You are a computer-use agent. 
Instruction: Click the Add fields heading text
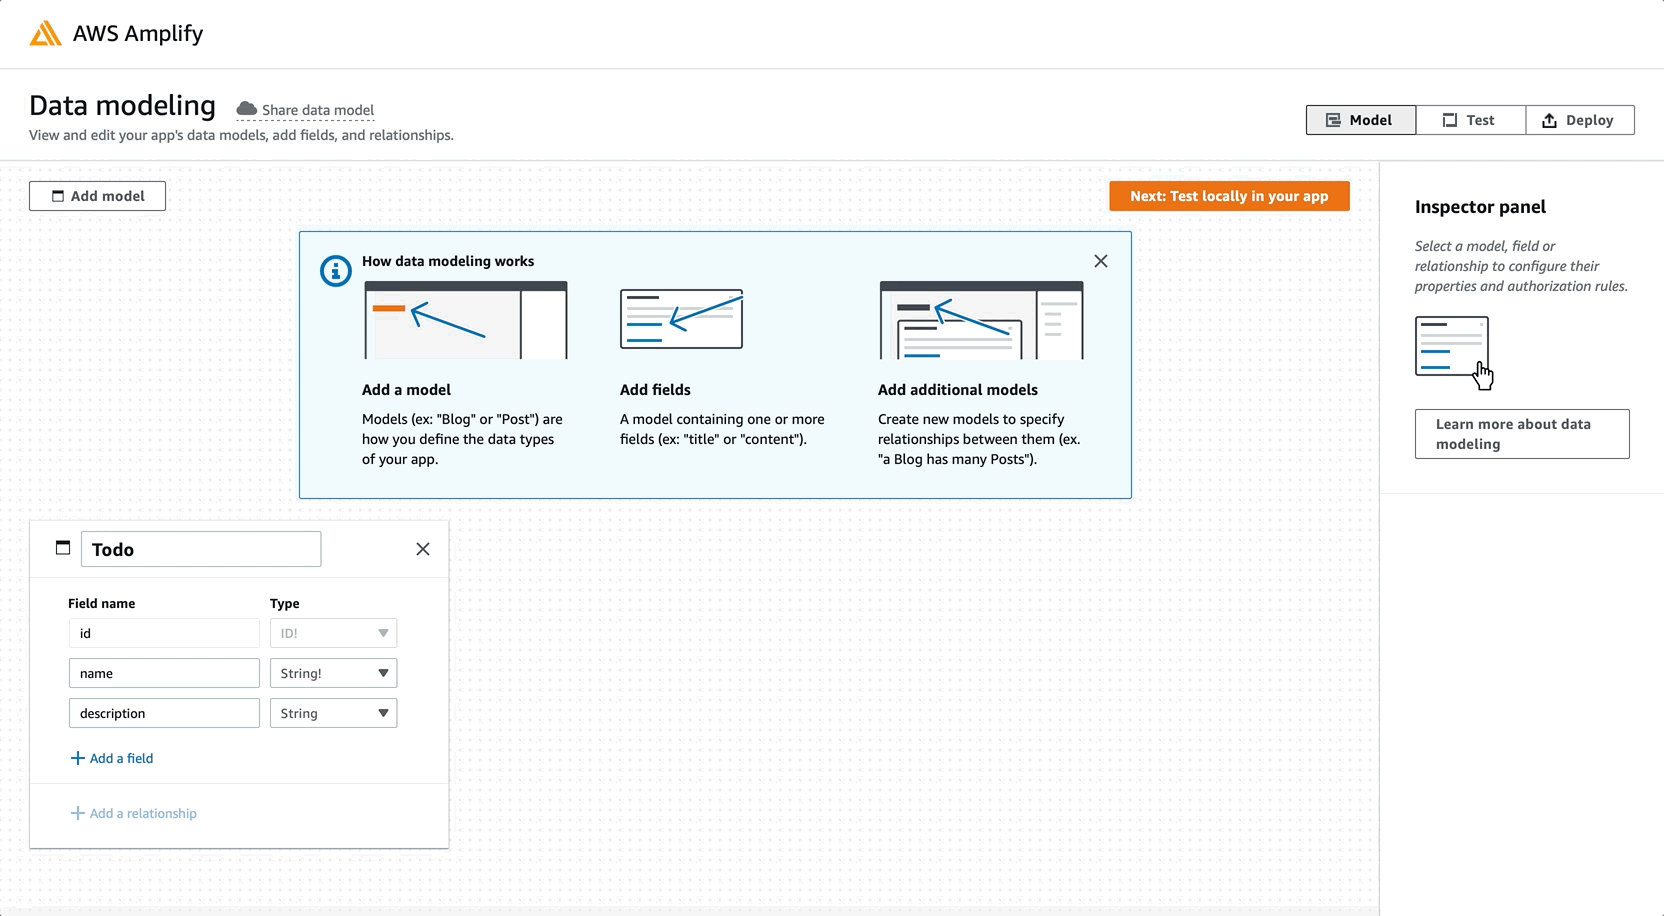point(655,390)
